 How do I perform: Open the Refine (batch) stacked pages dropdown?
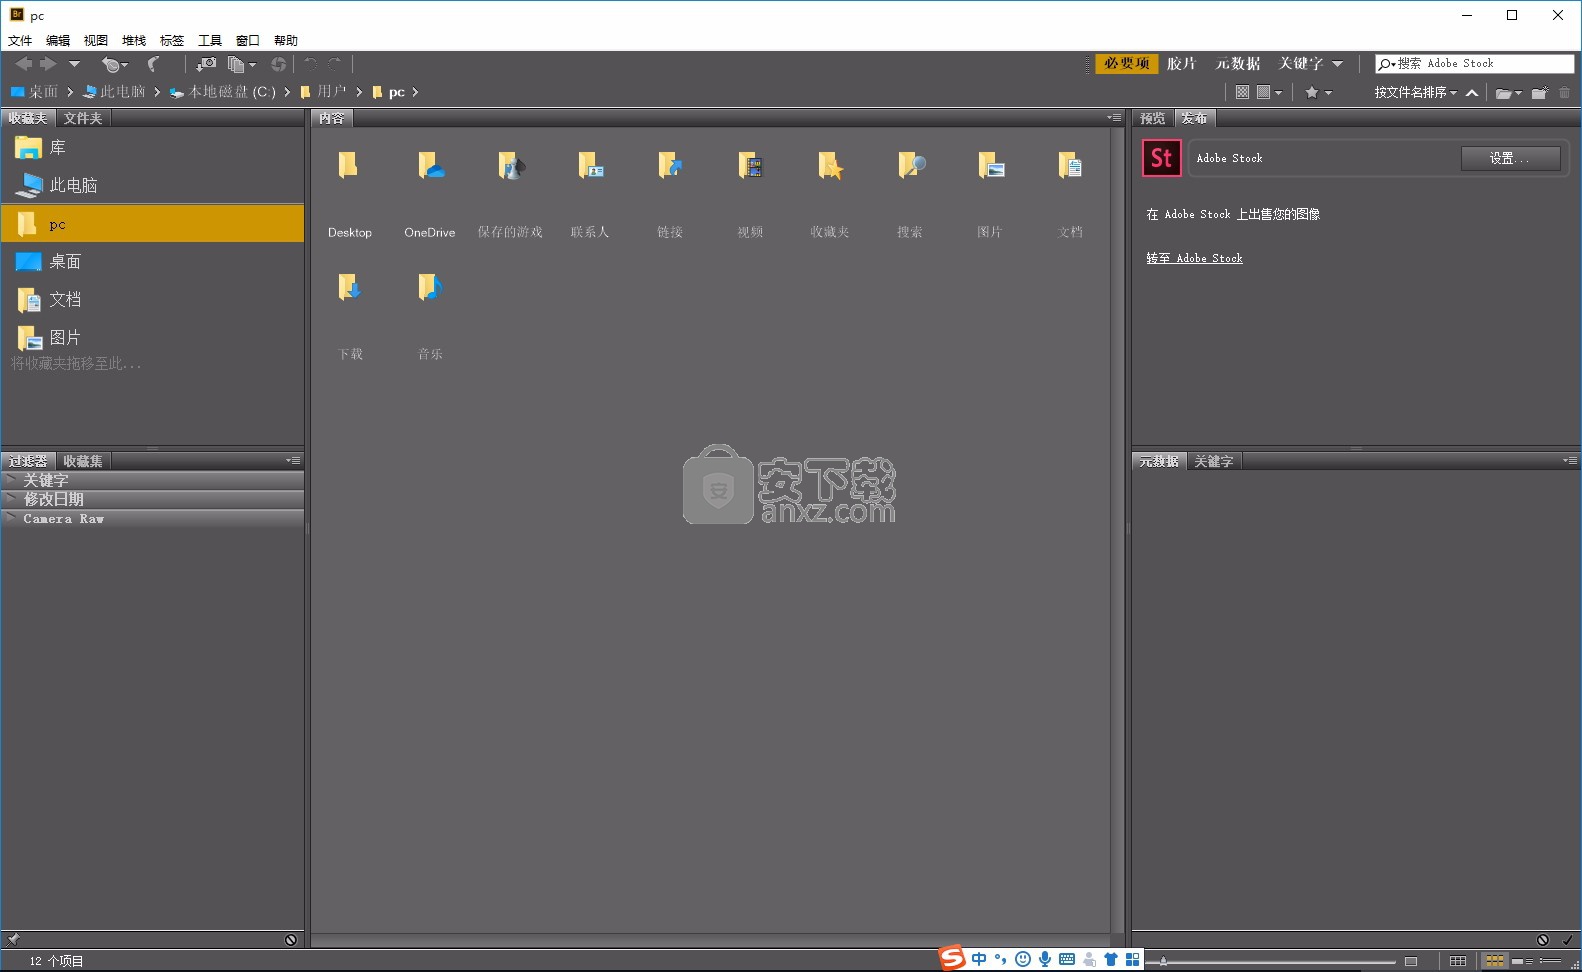tap(242, 64)
